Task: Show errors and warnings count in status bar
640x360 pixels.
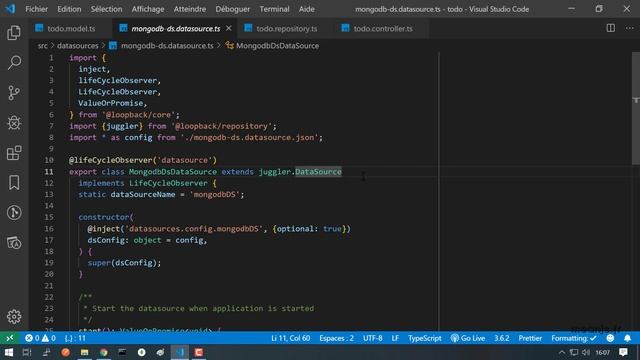Action: point(40,338)
